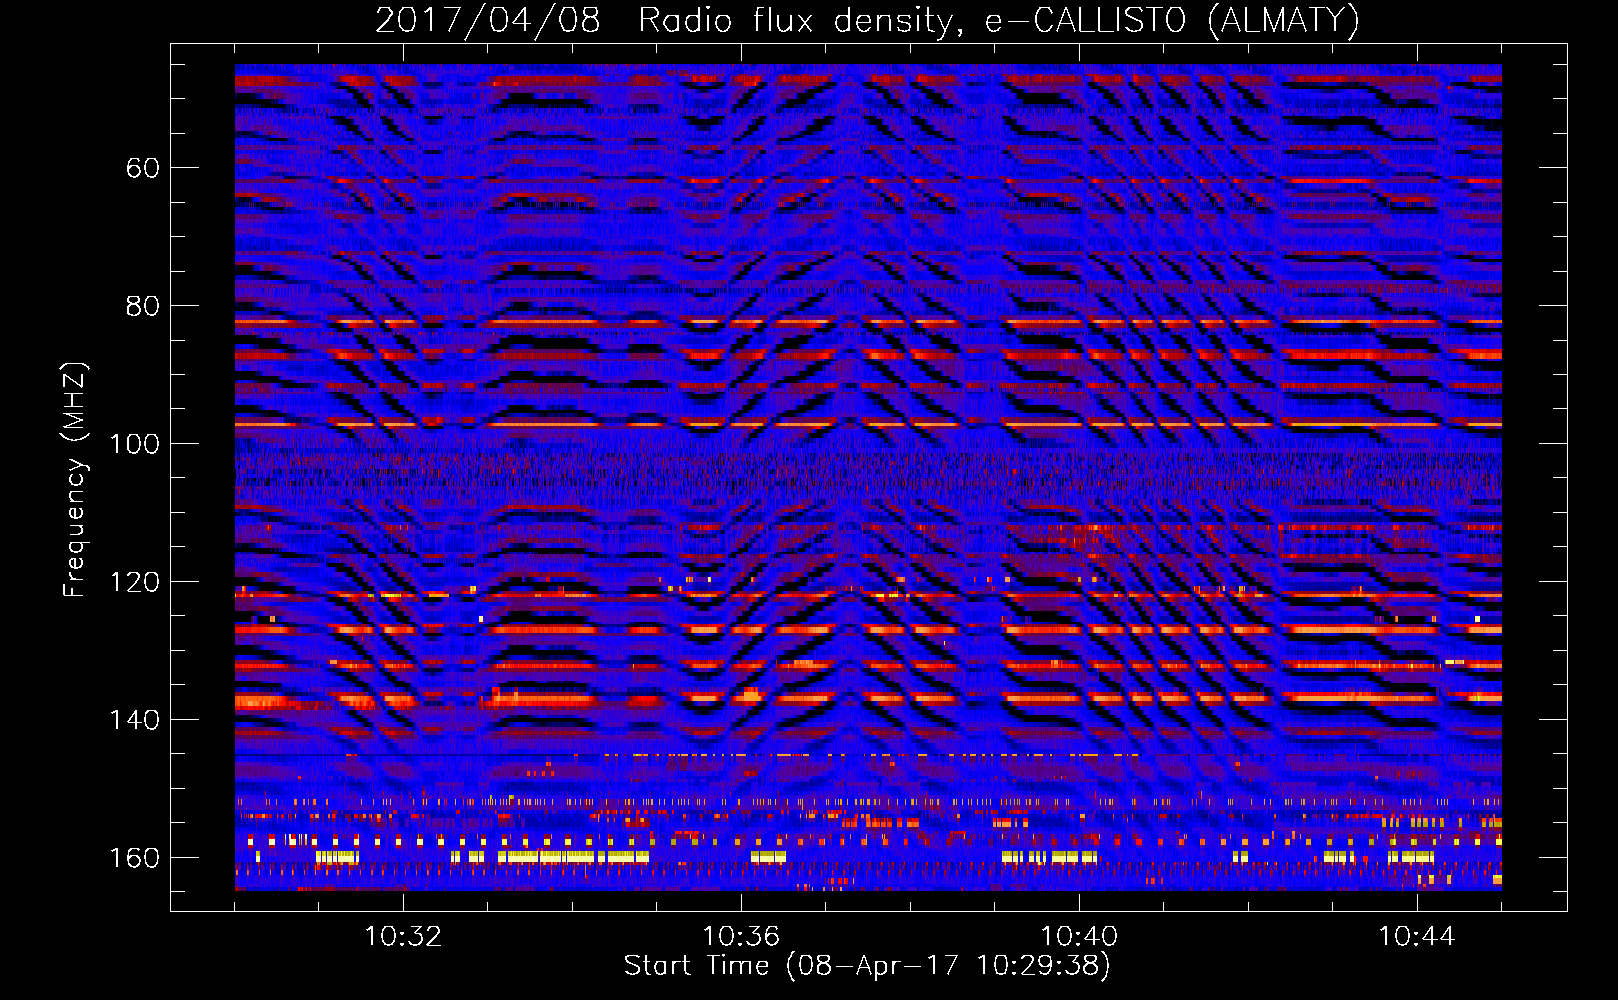Click the 160 frequency tick label
The height and width of the screenshot is (1000, 1618).
tap(134, 857)
